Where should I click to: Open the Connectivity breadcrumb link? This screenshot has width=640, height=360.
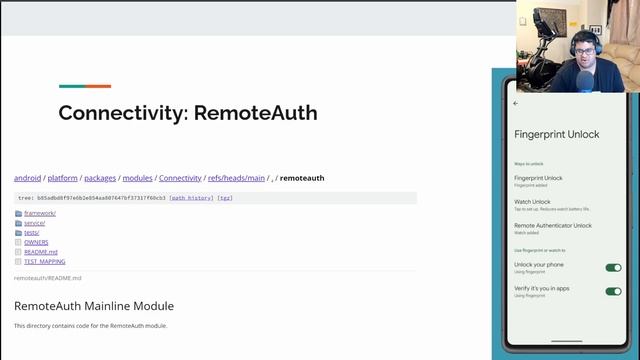coord(180,178)
